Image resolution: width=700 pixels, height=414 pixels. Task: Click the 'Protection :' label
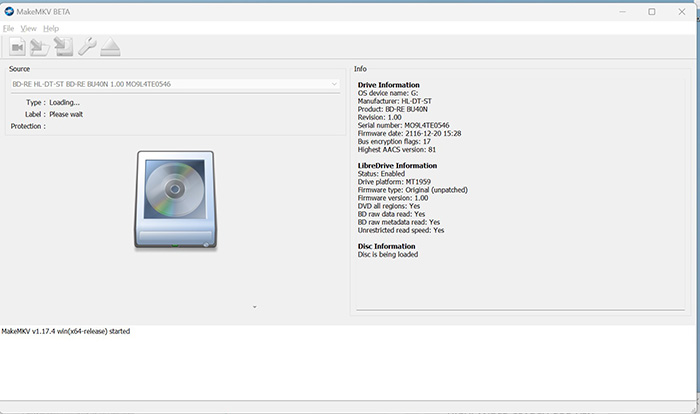[28, 126]
